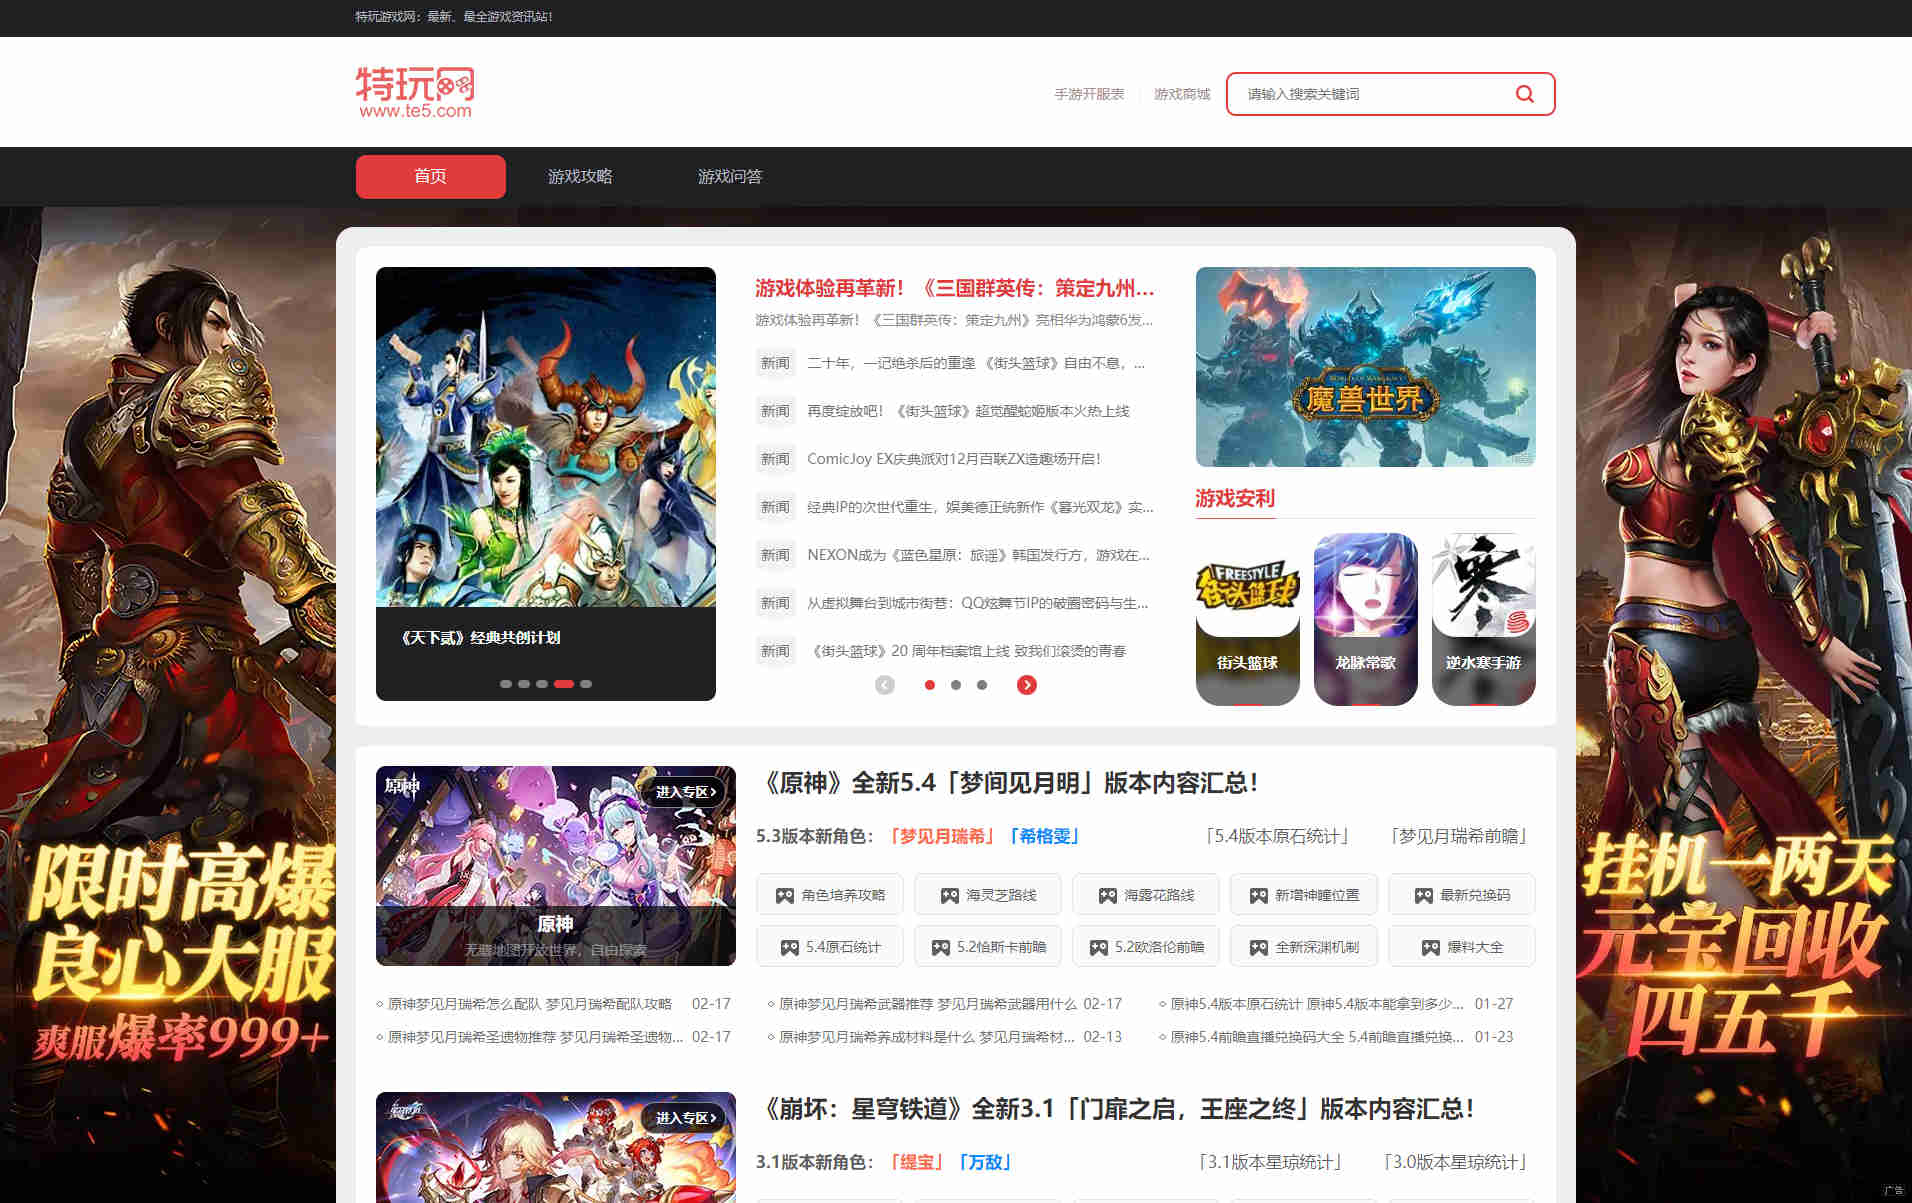Select the third news pagination dot
1912x1203 pixels.
click(x=982, y=685)
